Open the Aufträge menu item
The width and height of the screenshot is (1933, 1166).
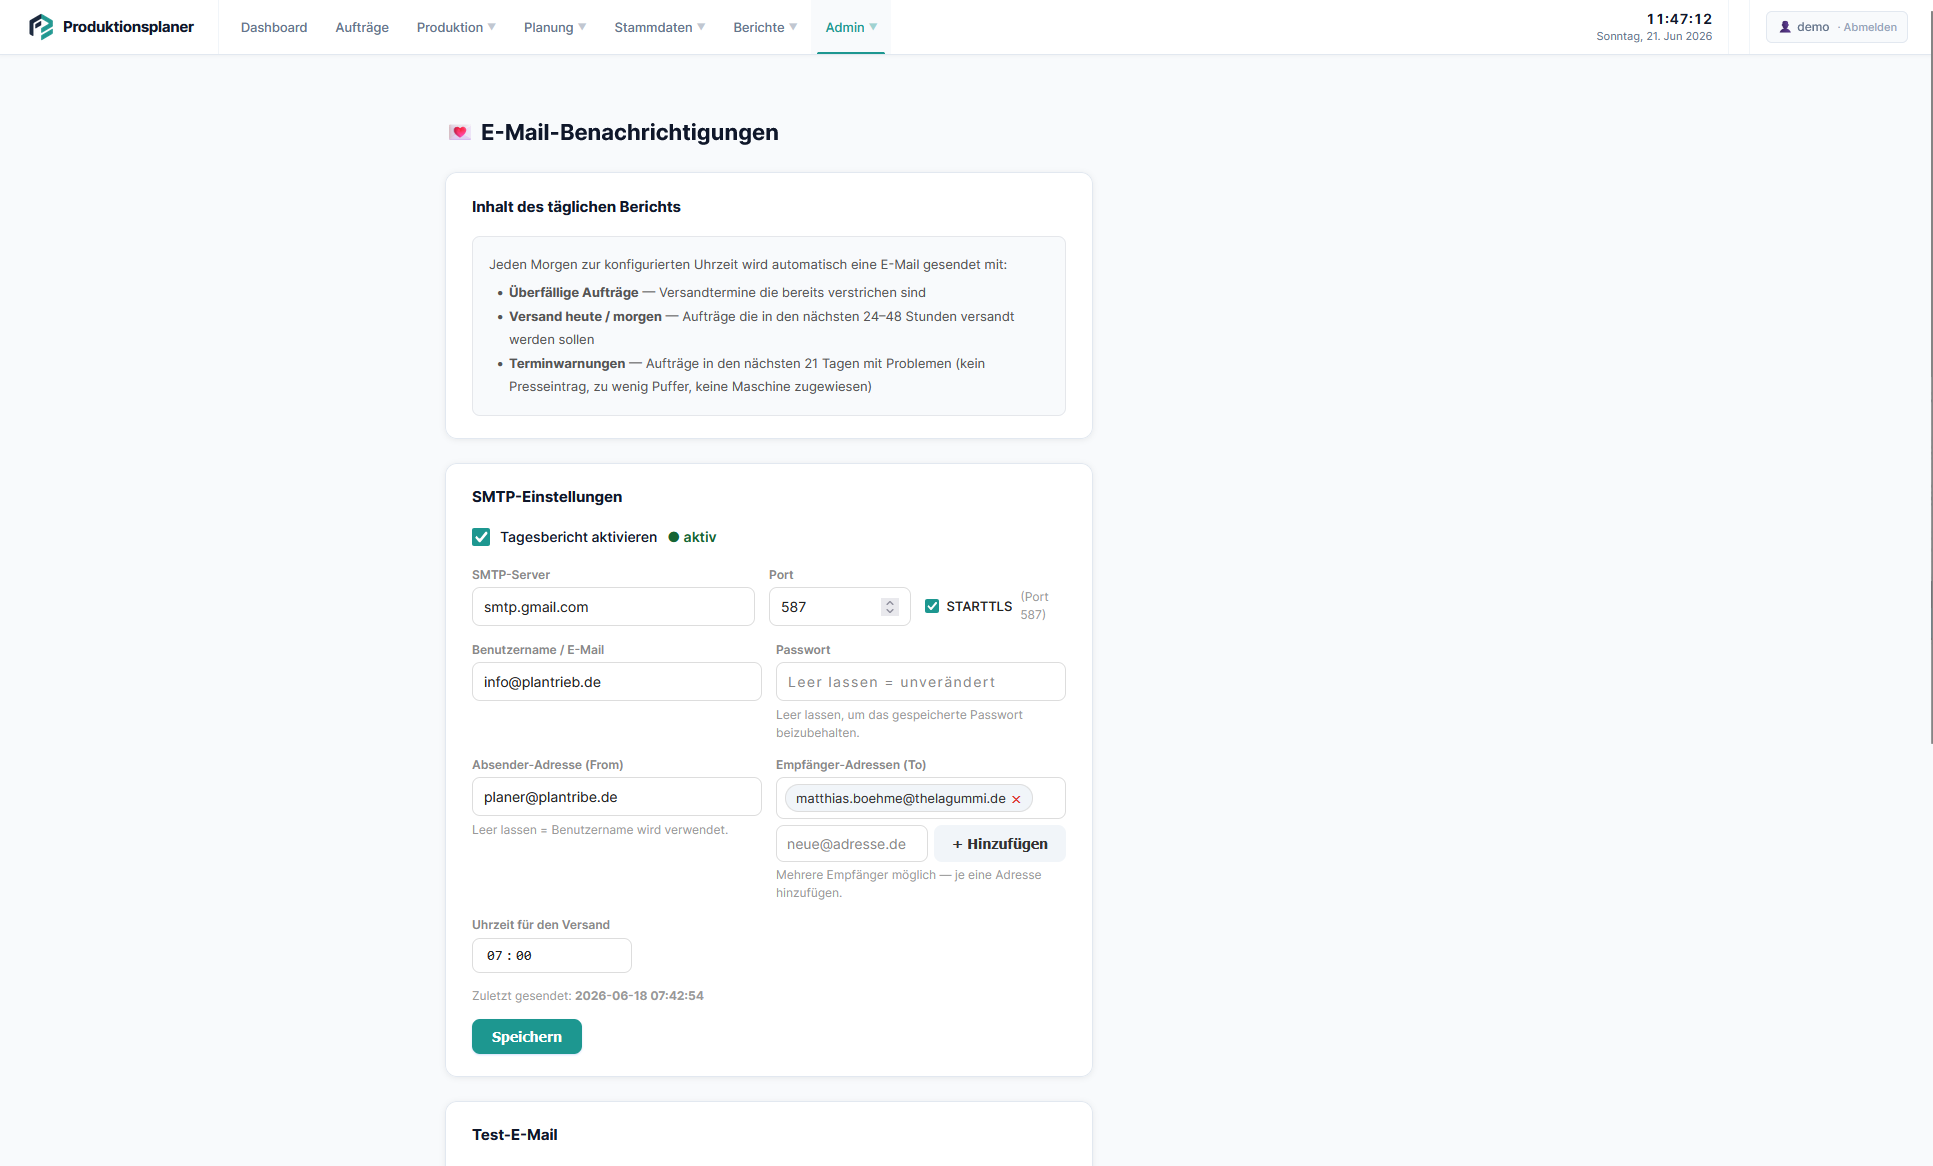point(362,27)
